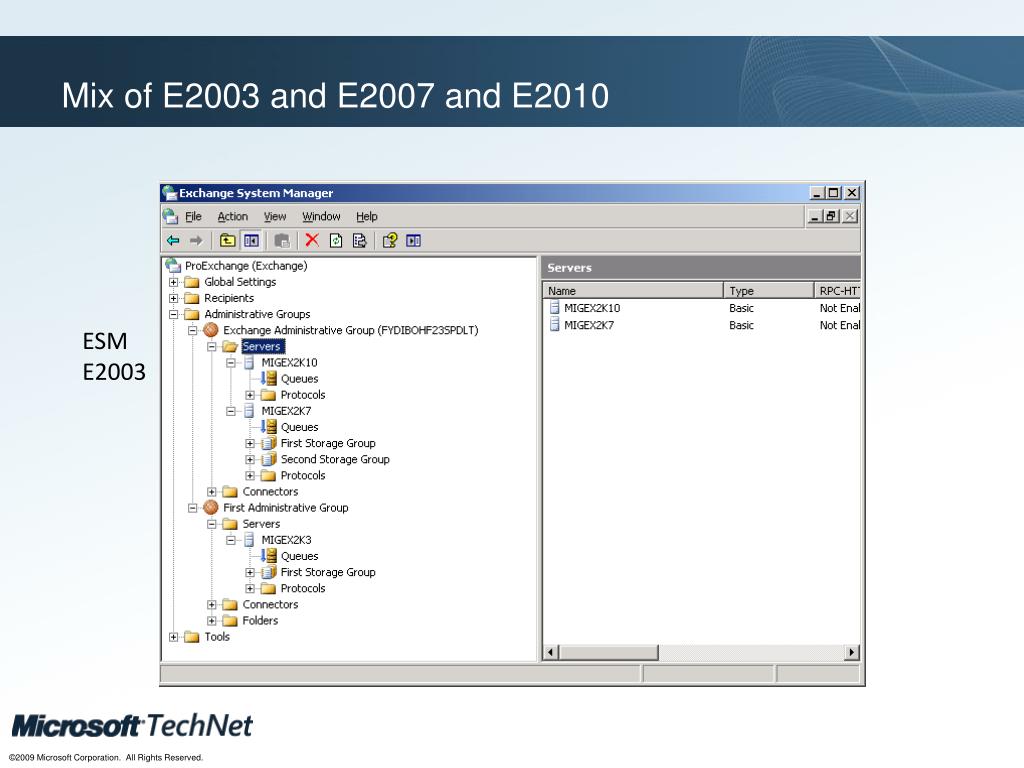The height and width of the screenshot is (768, 1024).
Task: Click the MIGEX2K7 server icon in tree
Action: click(x=249, y=411)
